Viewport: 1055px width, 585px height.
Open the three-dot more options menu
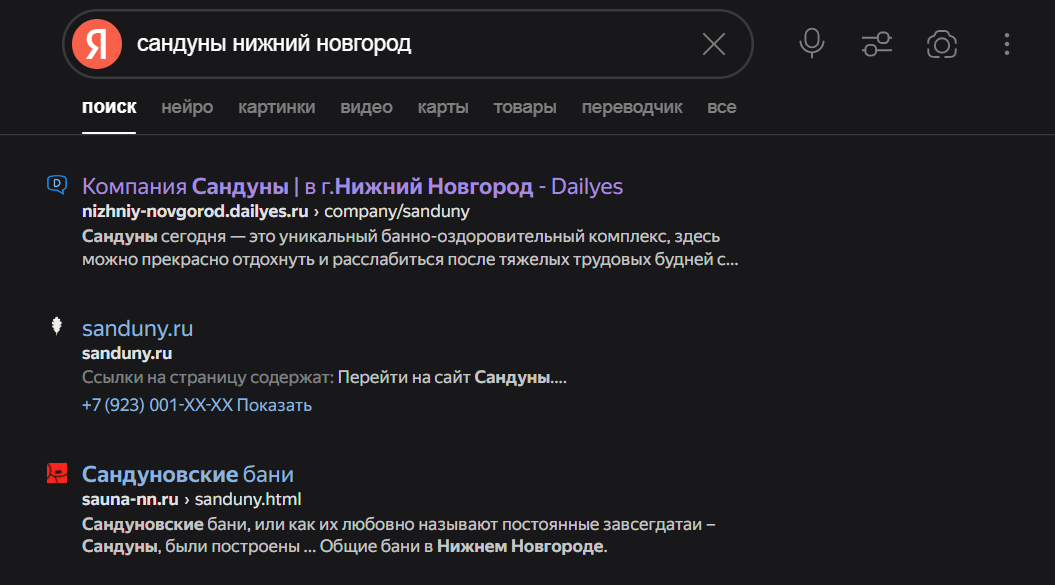[x=1007, y=44]
